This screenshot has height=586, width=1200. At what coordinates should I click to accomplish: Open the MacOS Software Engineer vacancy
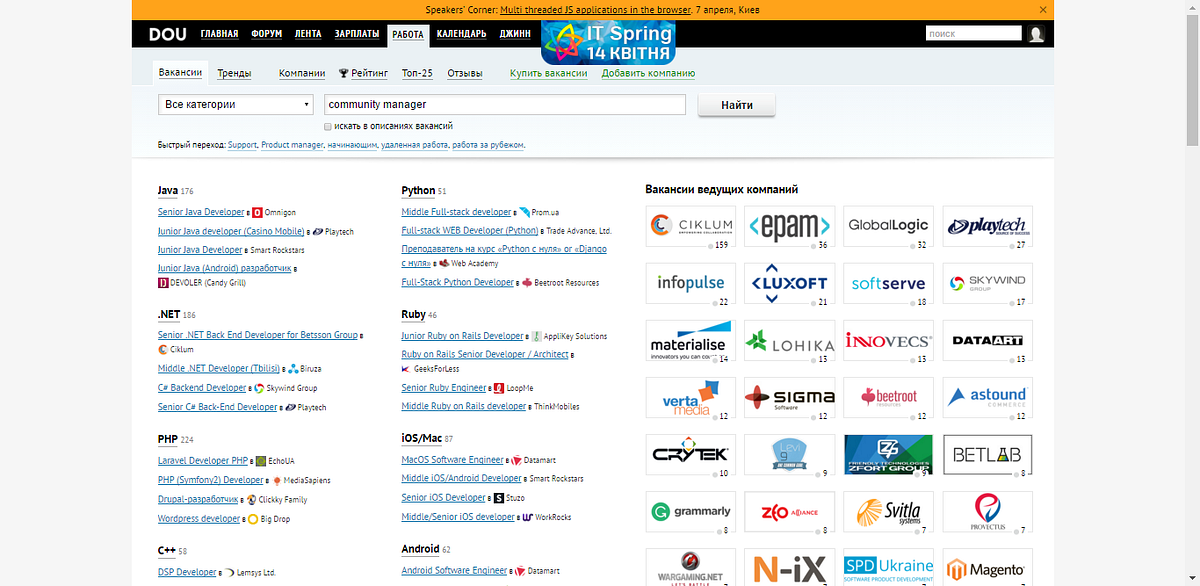tap(452, 460)
